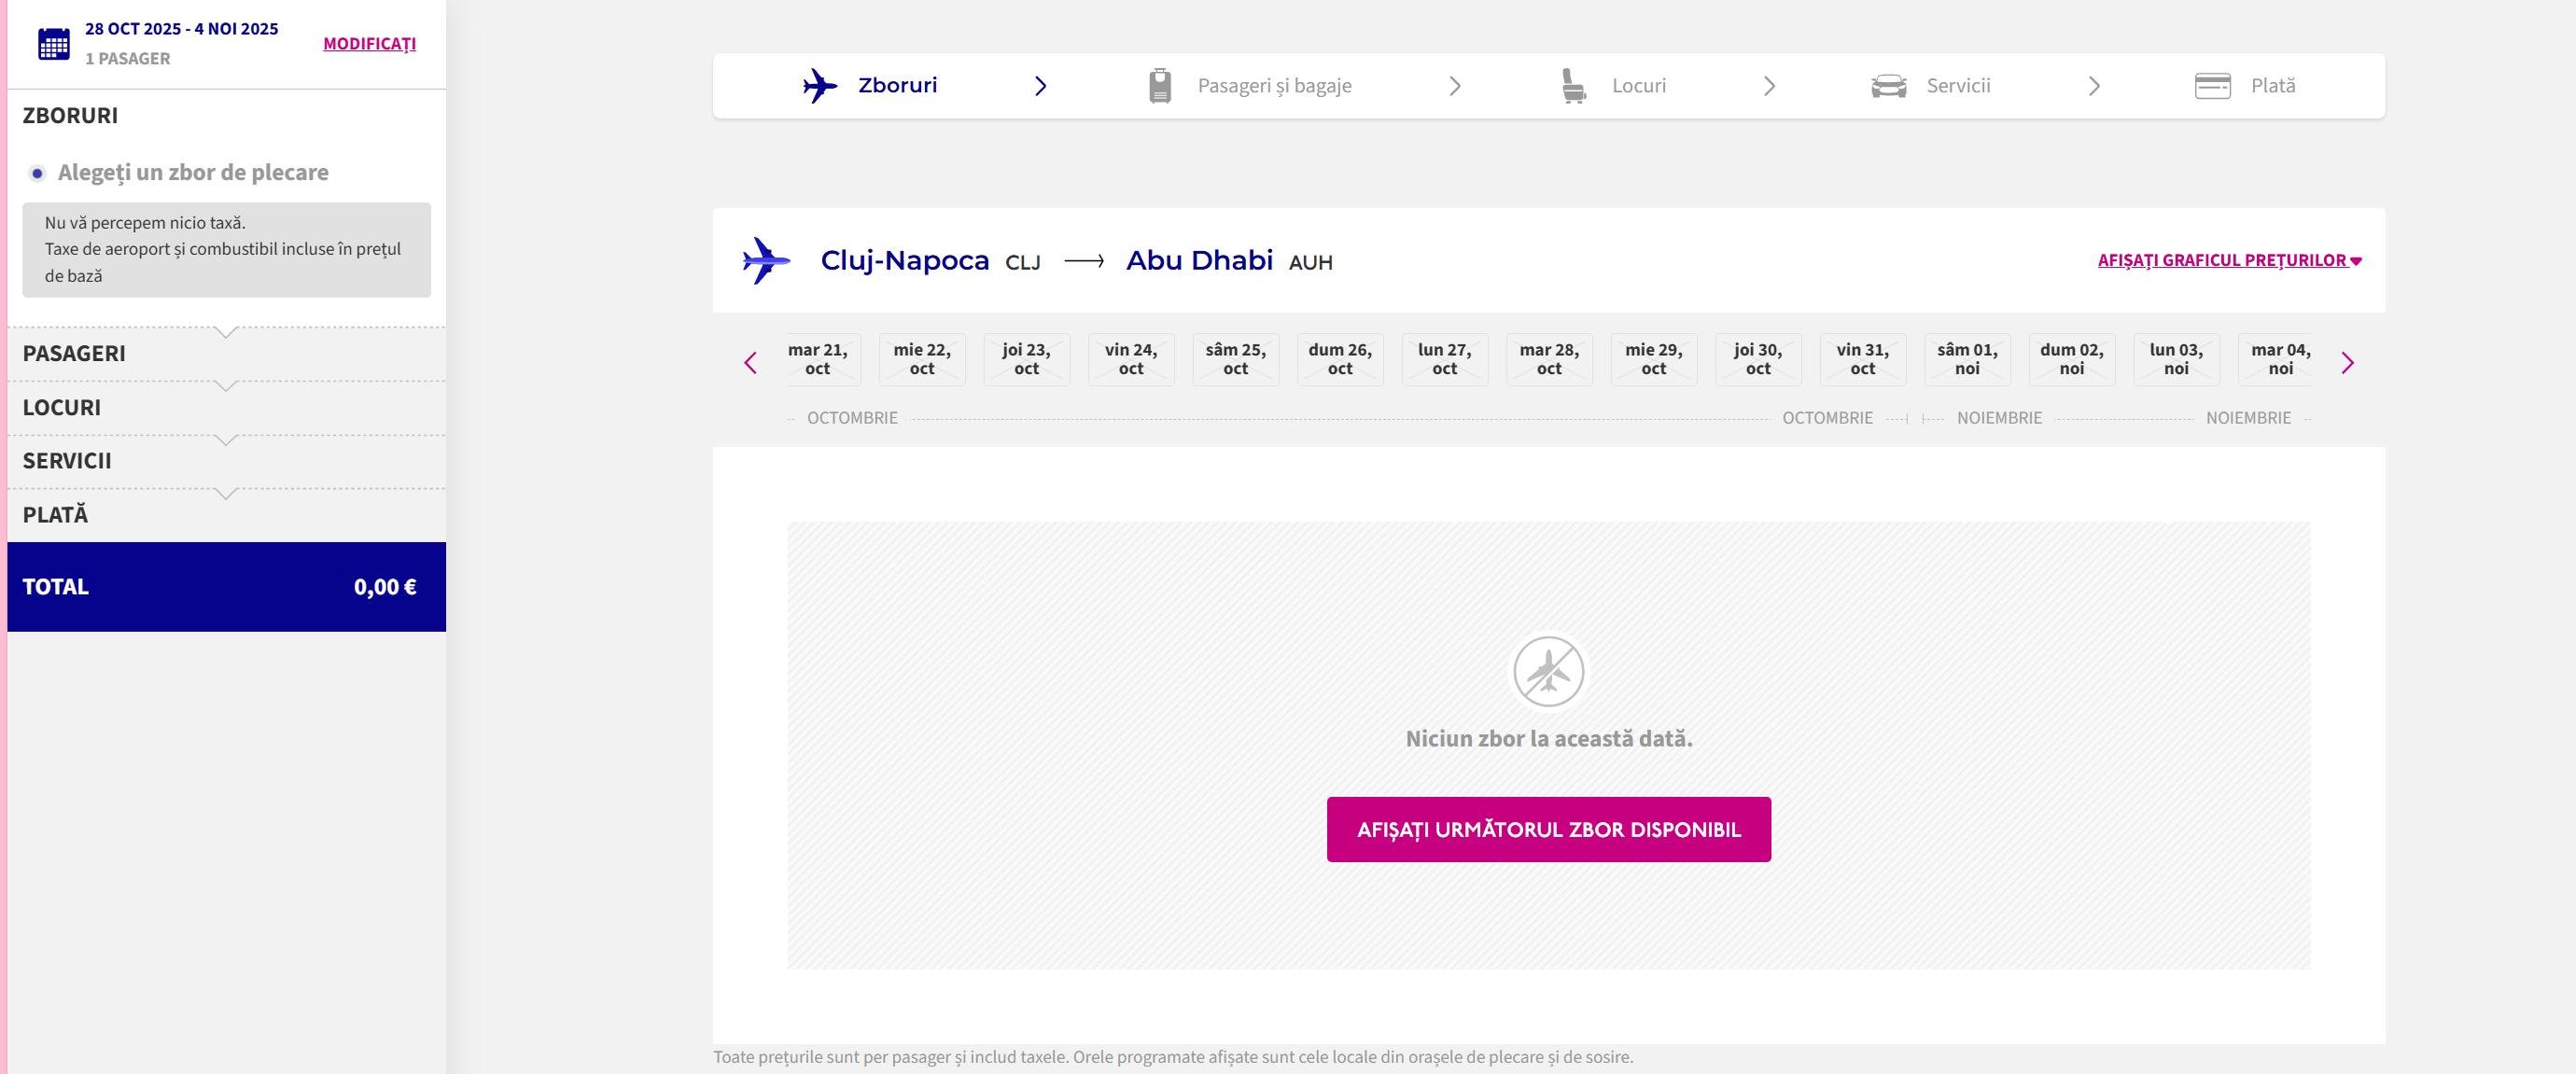Click the car icon beside Servicii
2576x1074 pixels.
pos(1888,86)
